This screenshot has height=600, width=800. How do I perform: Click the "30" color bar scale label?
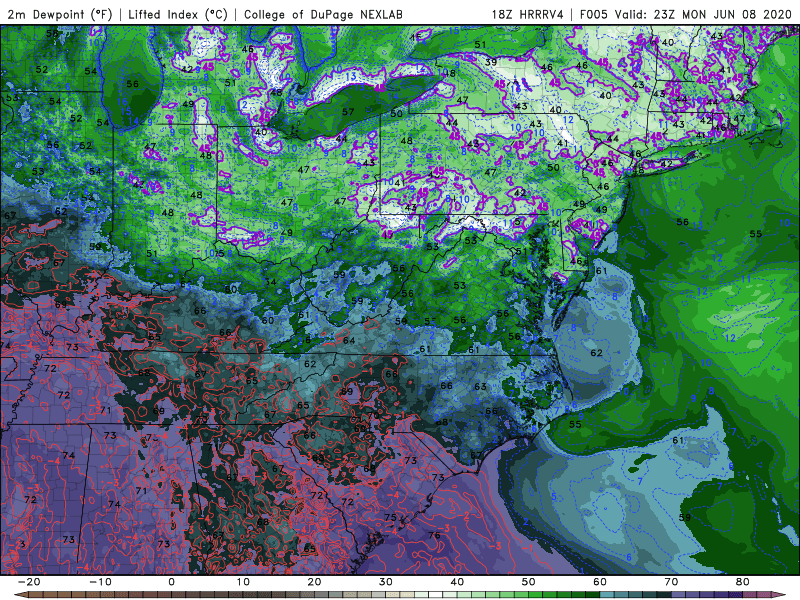coord(386,582)
